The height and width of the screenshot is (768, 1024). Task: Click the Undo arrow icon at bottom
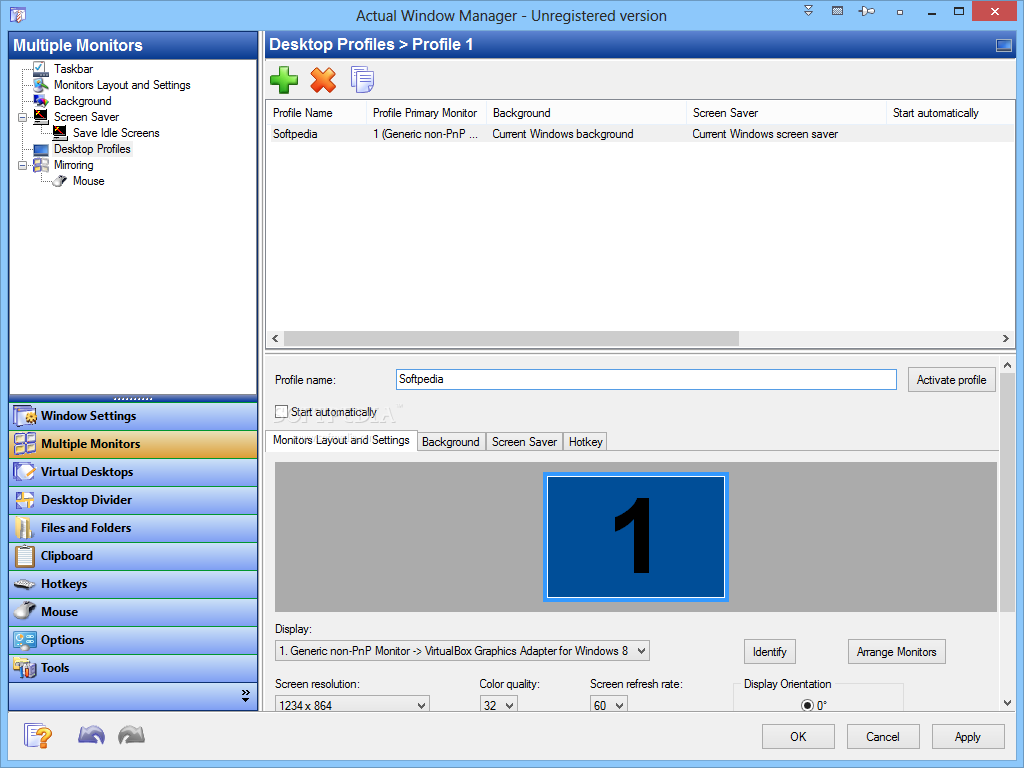pyautogui.click(x=91, y=736)
